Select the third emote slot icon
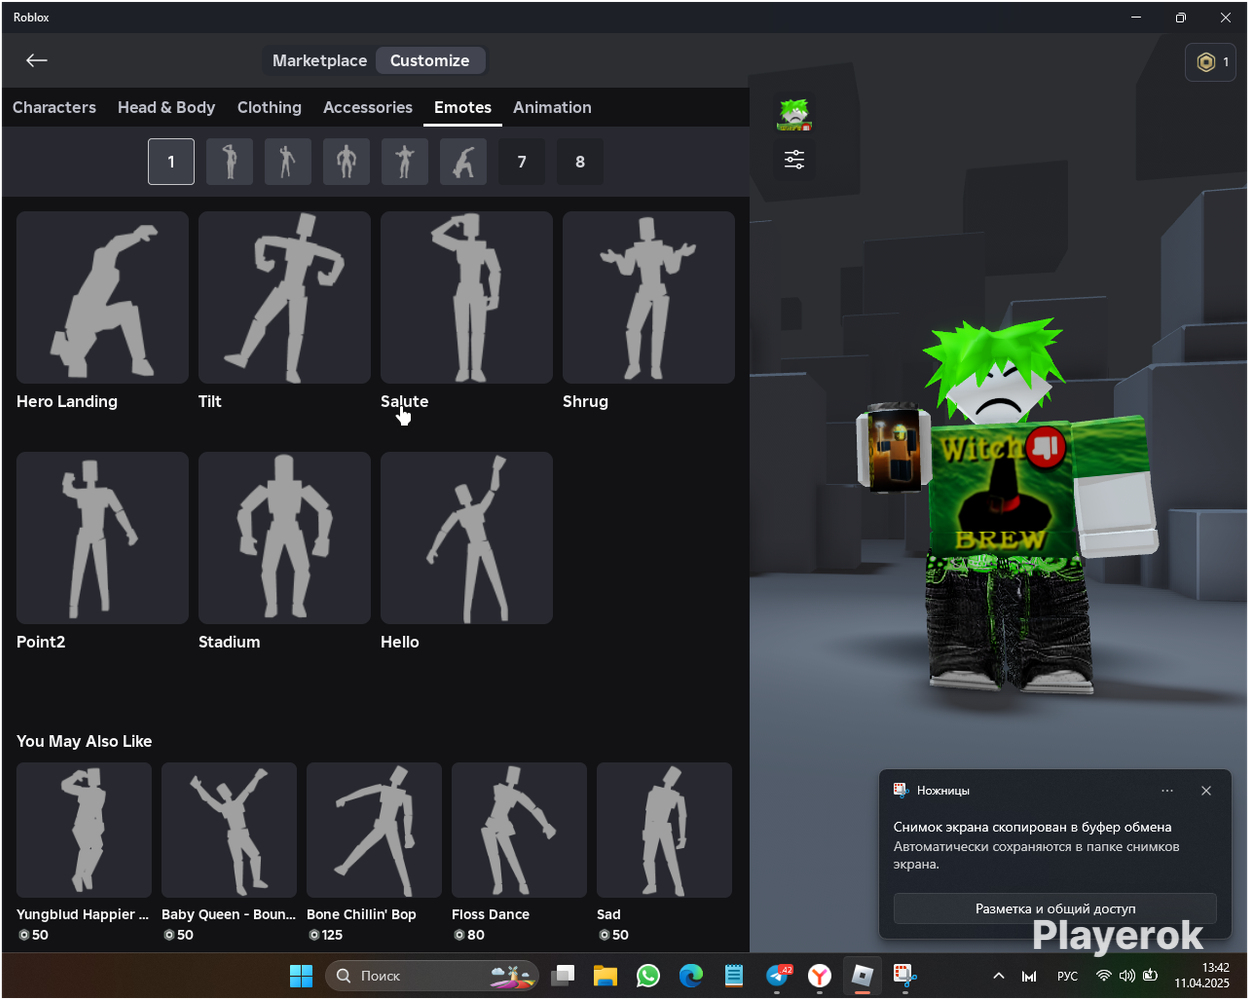The width and height of the screenshot is (1249, 1000). click(x=287, y=161)
